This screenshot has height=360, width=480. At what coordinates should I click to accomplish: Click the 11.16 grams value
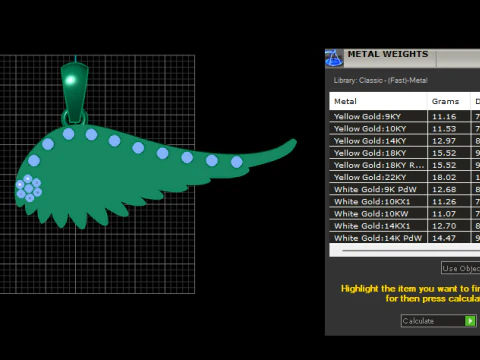(x=444, y=117)
